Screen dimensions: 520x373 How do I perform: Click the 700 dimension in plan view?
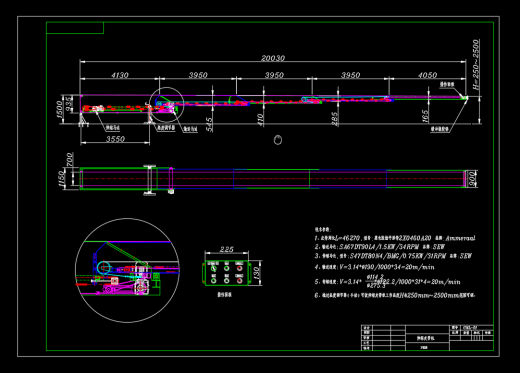[x=69, y=159]
